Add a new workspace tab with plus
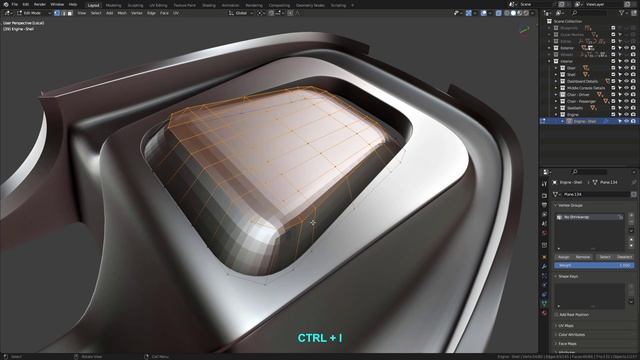This screenshot has height=360, width=640. [x=353, y=5]
